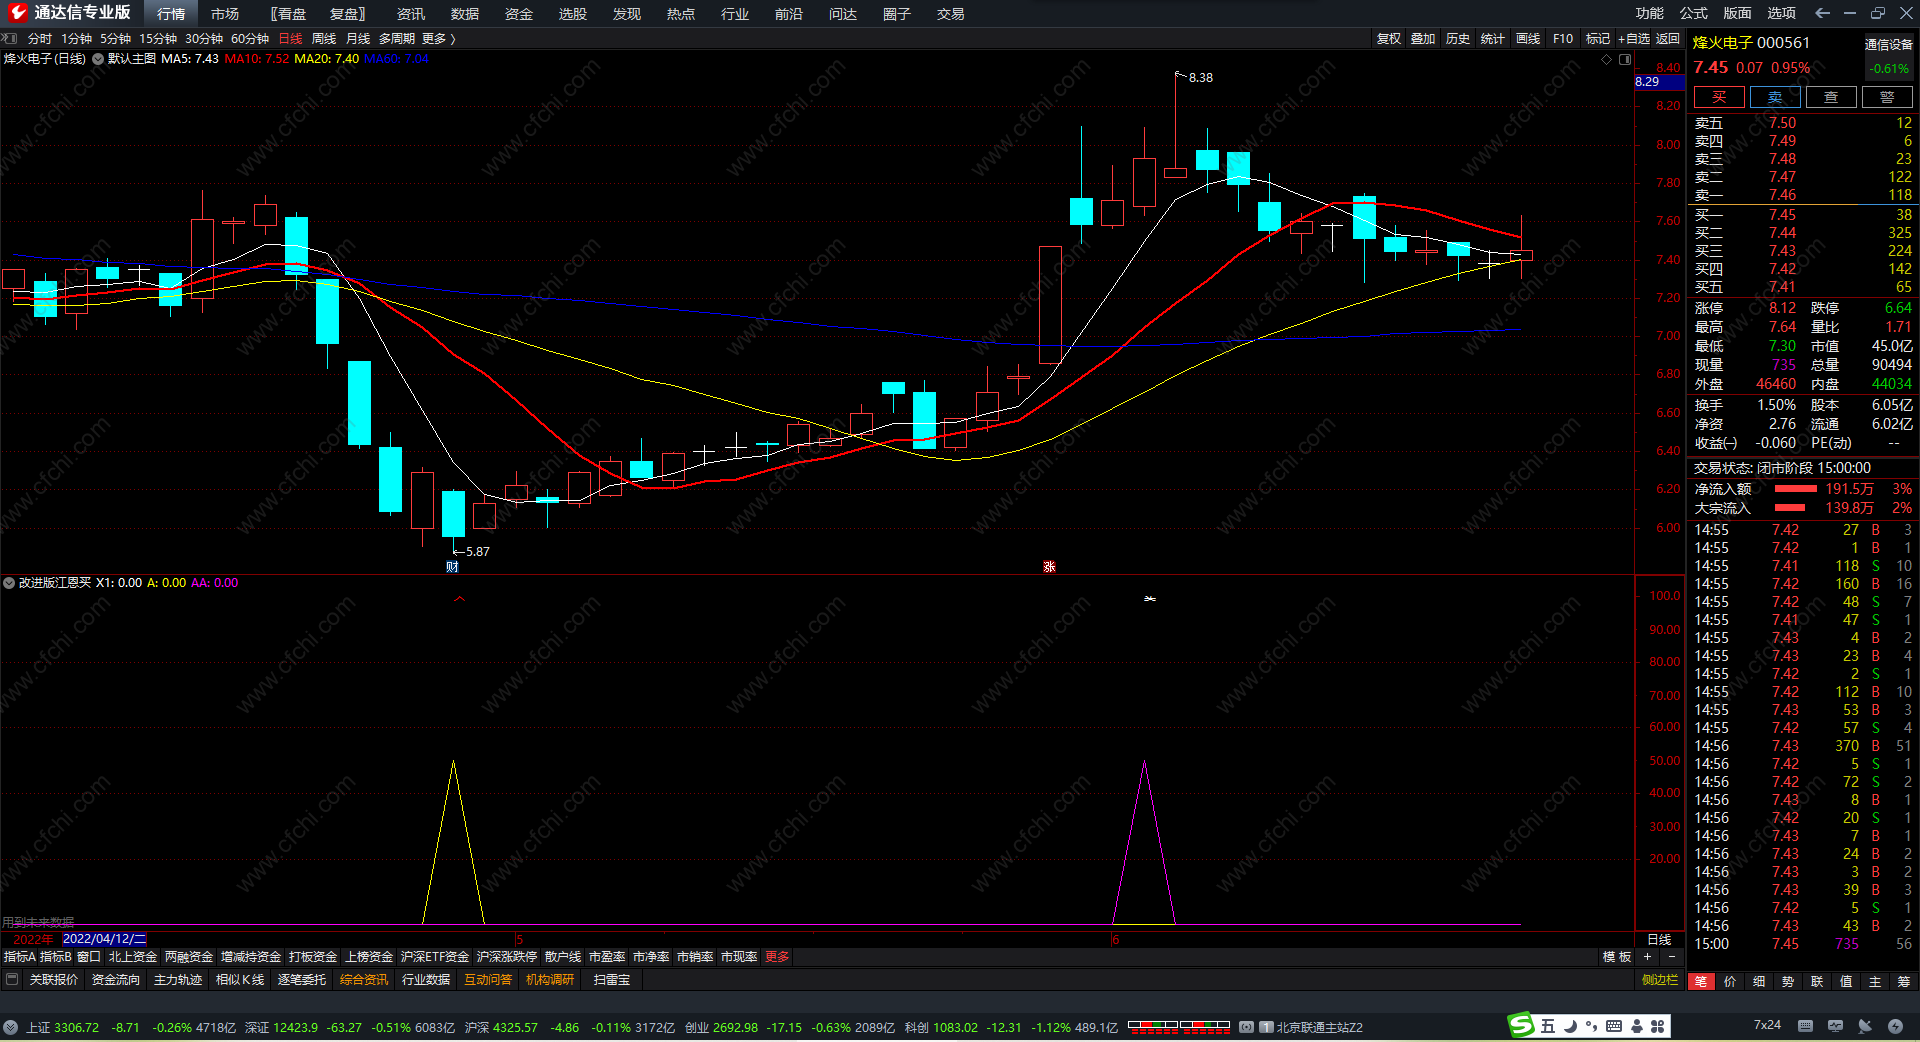The width and height of the screenshot is (1920, 1042).
Task: Click the moon icon in input method bar
Action: (x=1570, y=1026)
